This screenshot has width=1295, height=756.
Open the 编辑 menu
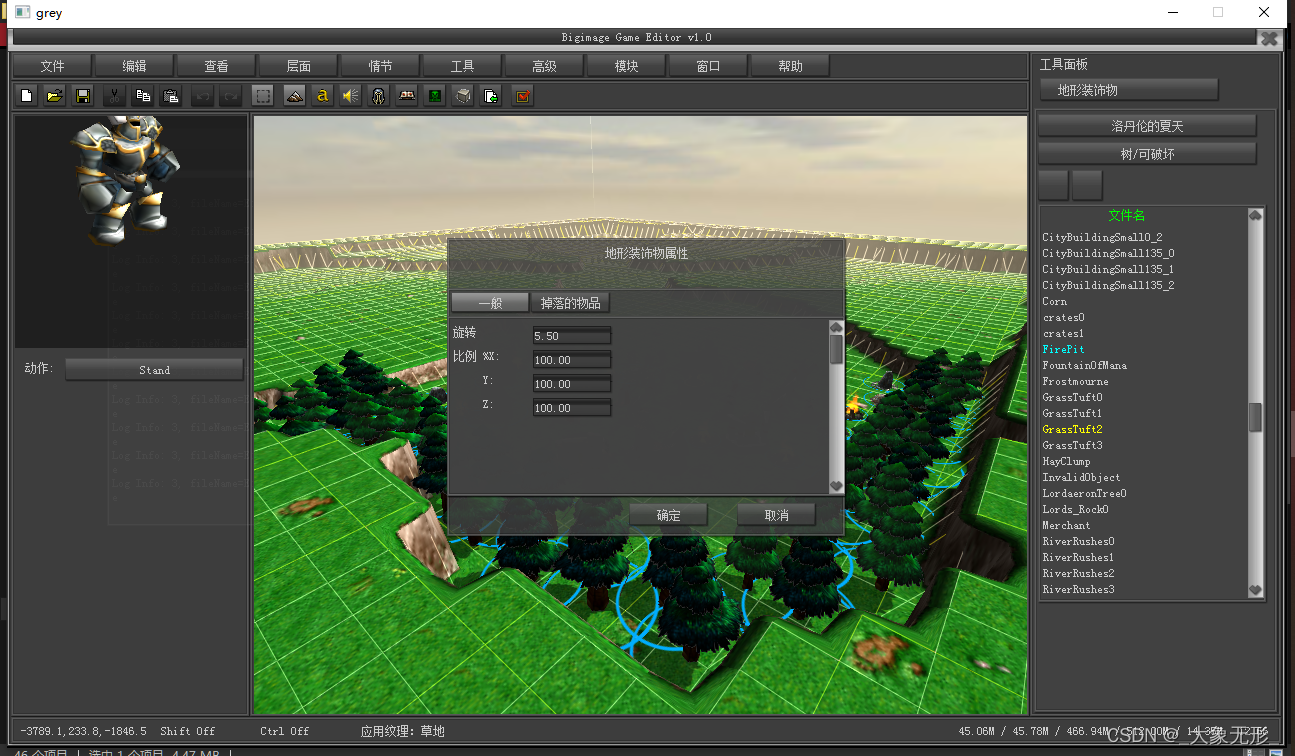(134, 66)
